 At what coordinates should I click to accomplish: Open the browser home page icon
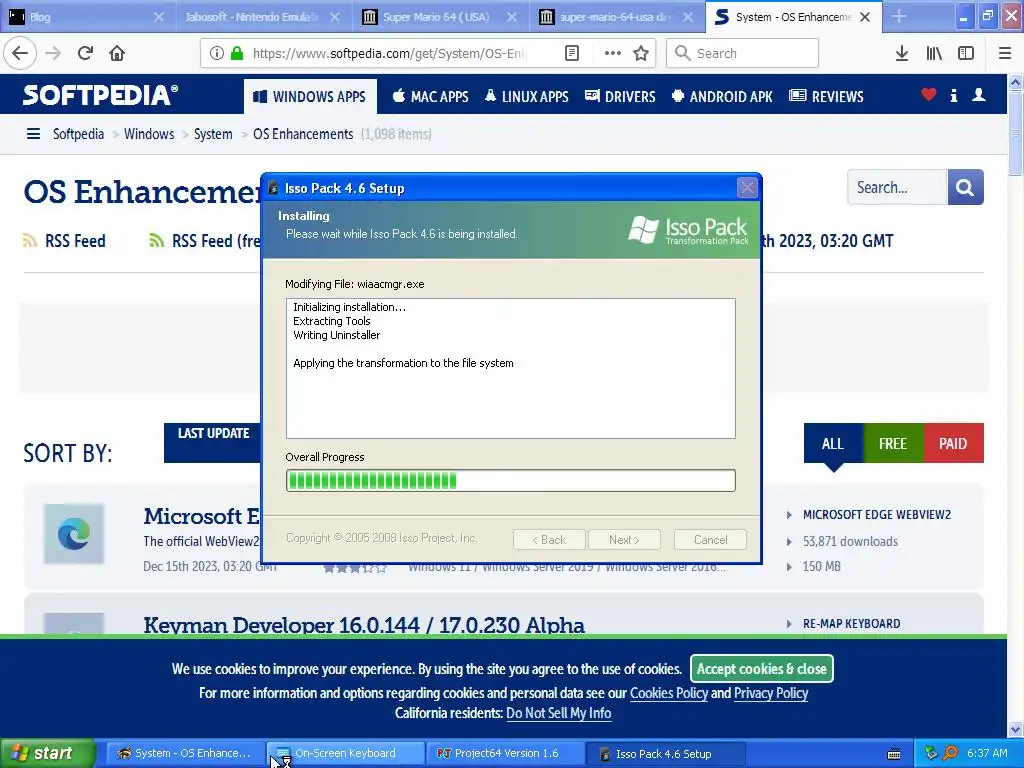[x=117, y=53]
